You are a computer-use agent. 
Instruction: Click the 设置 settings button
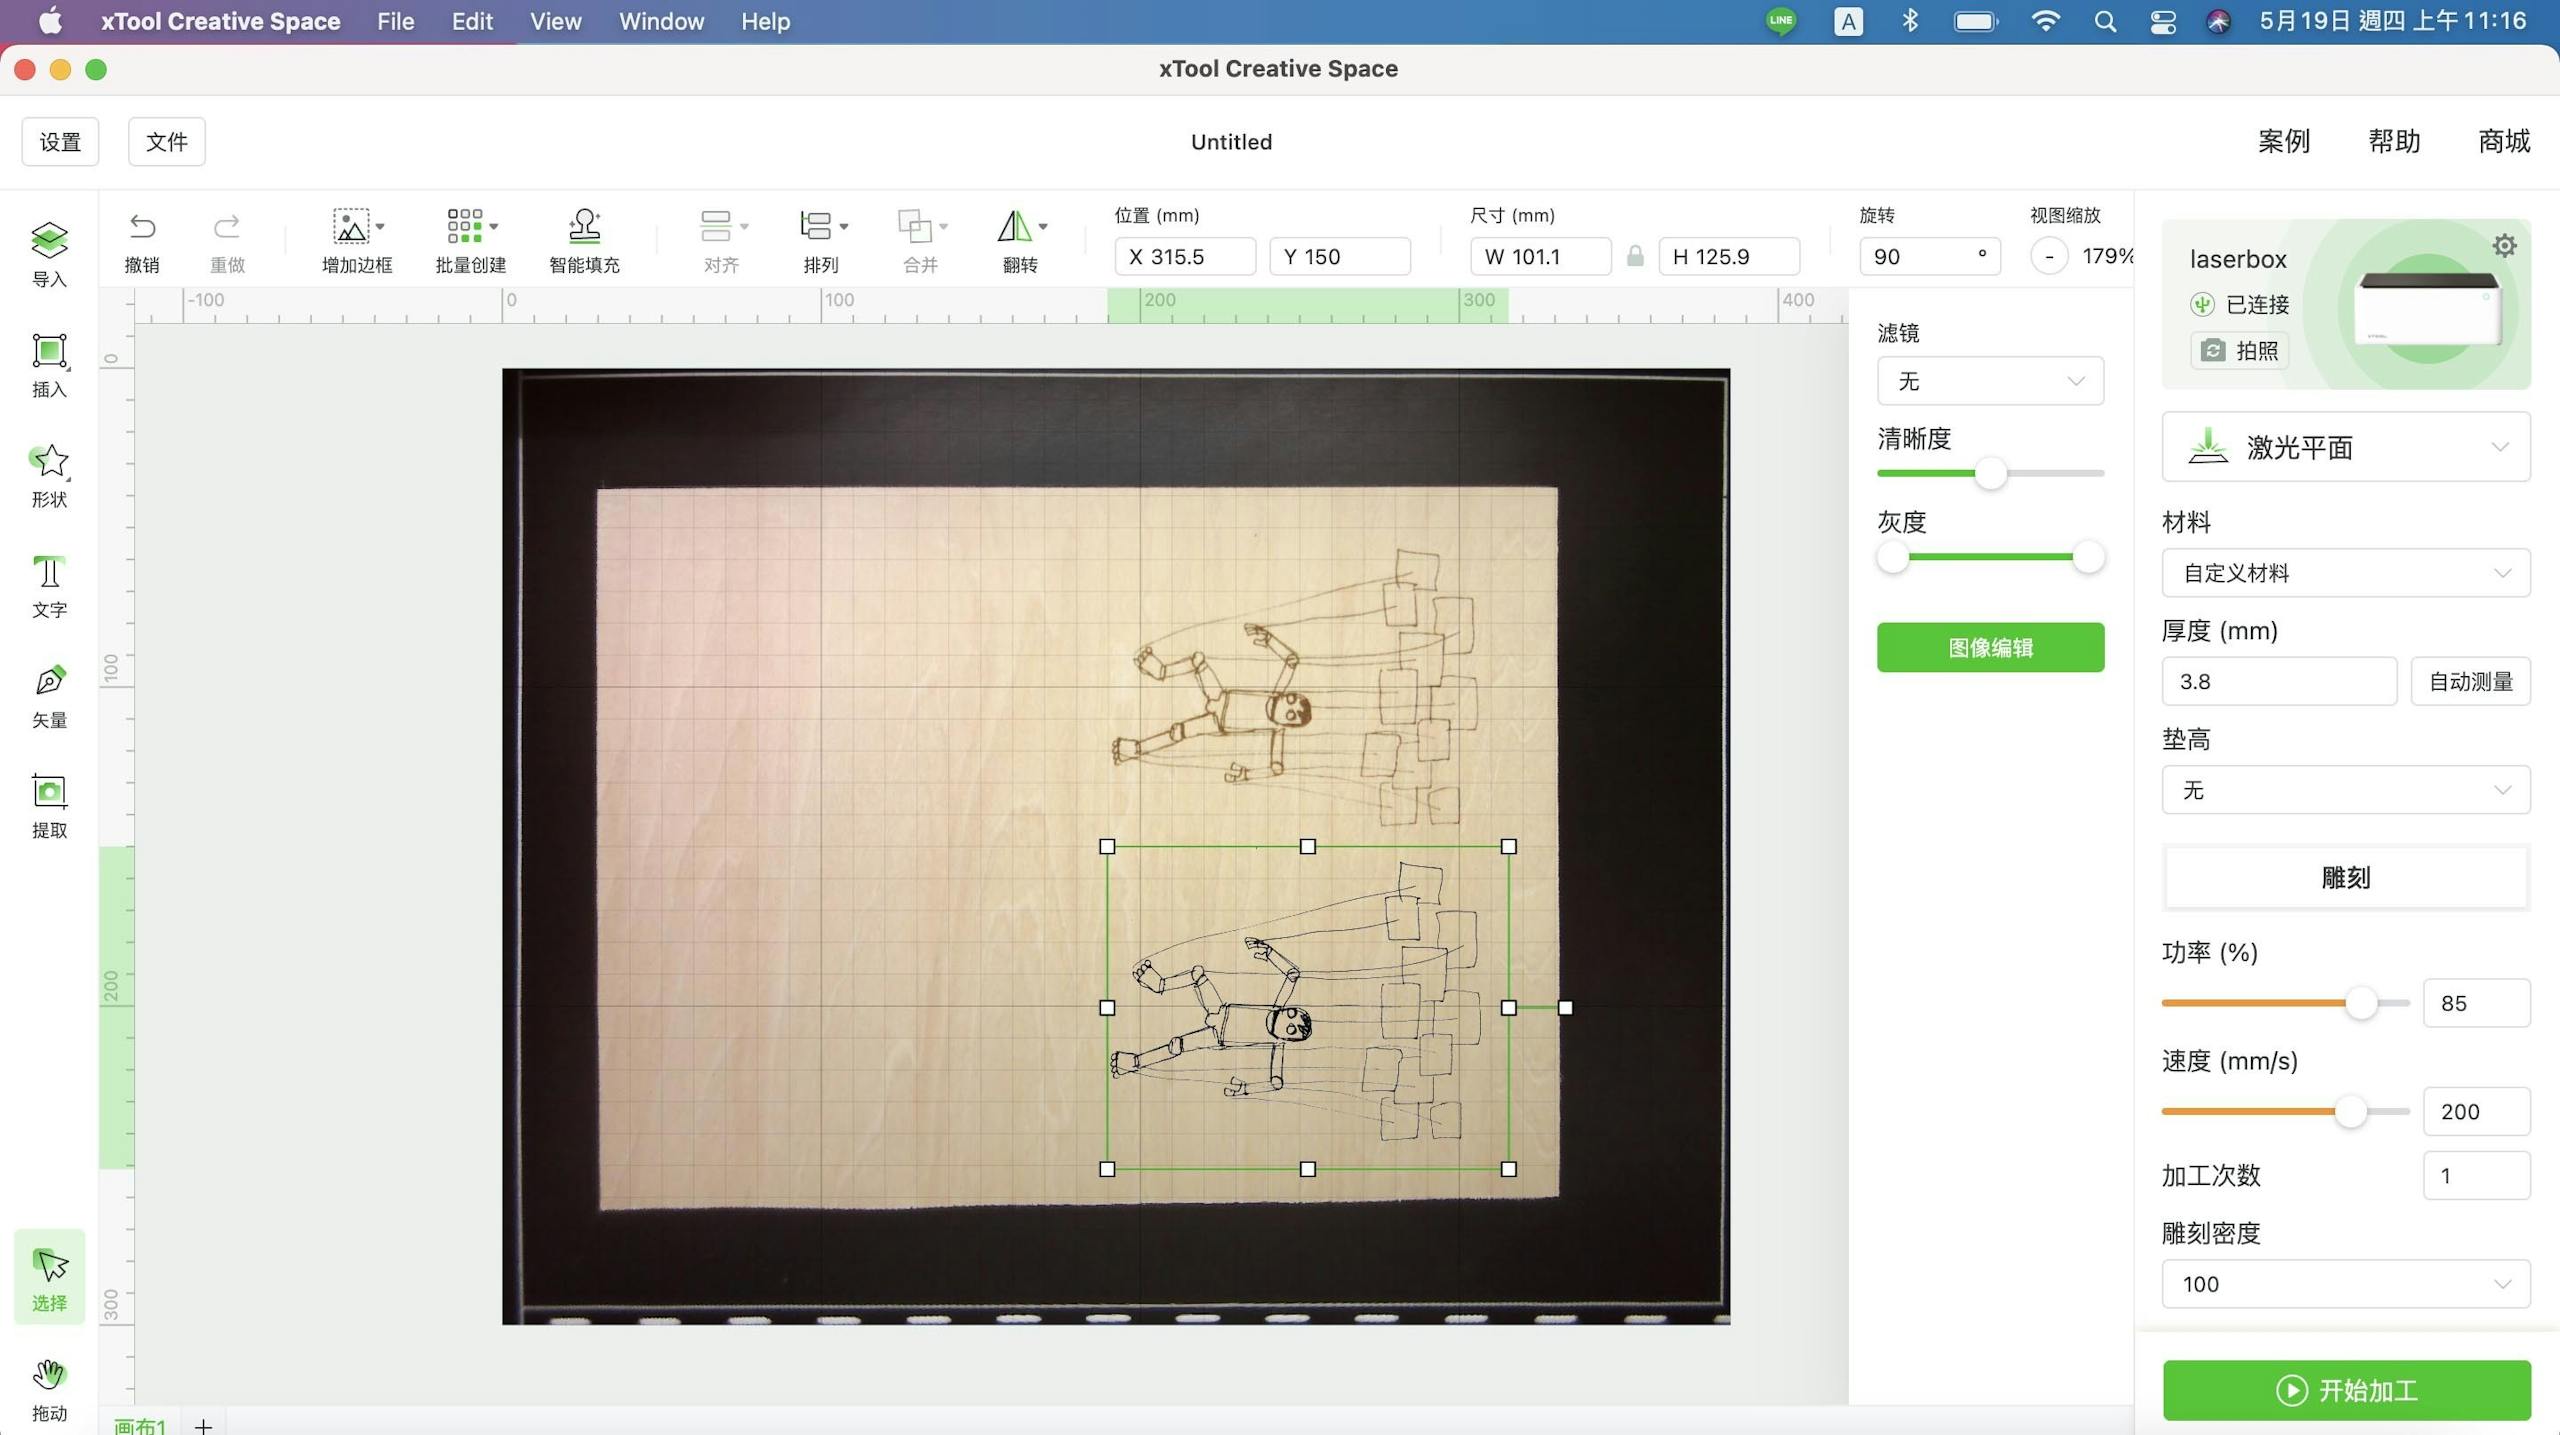60,142
